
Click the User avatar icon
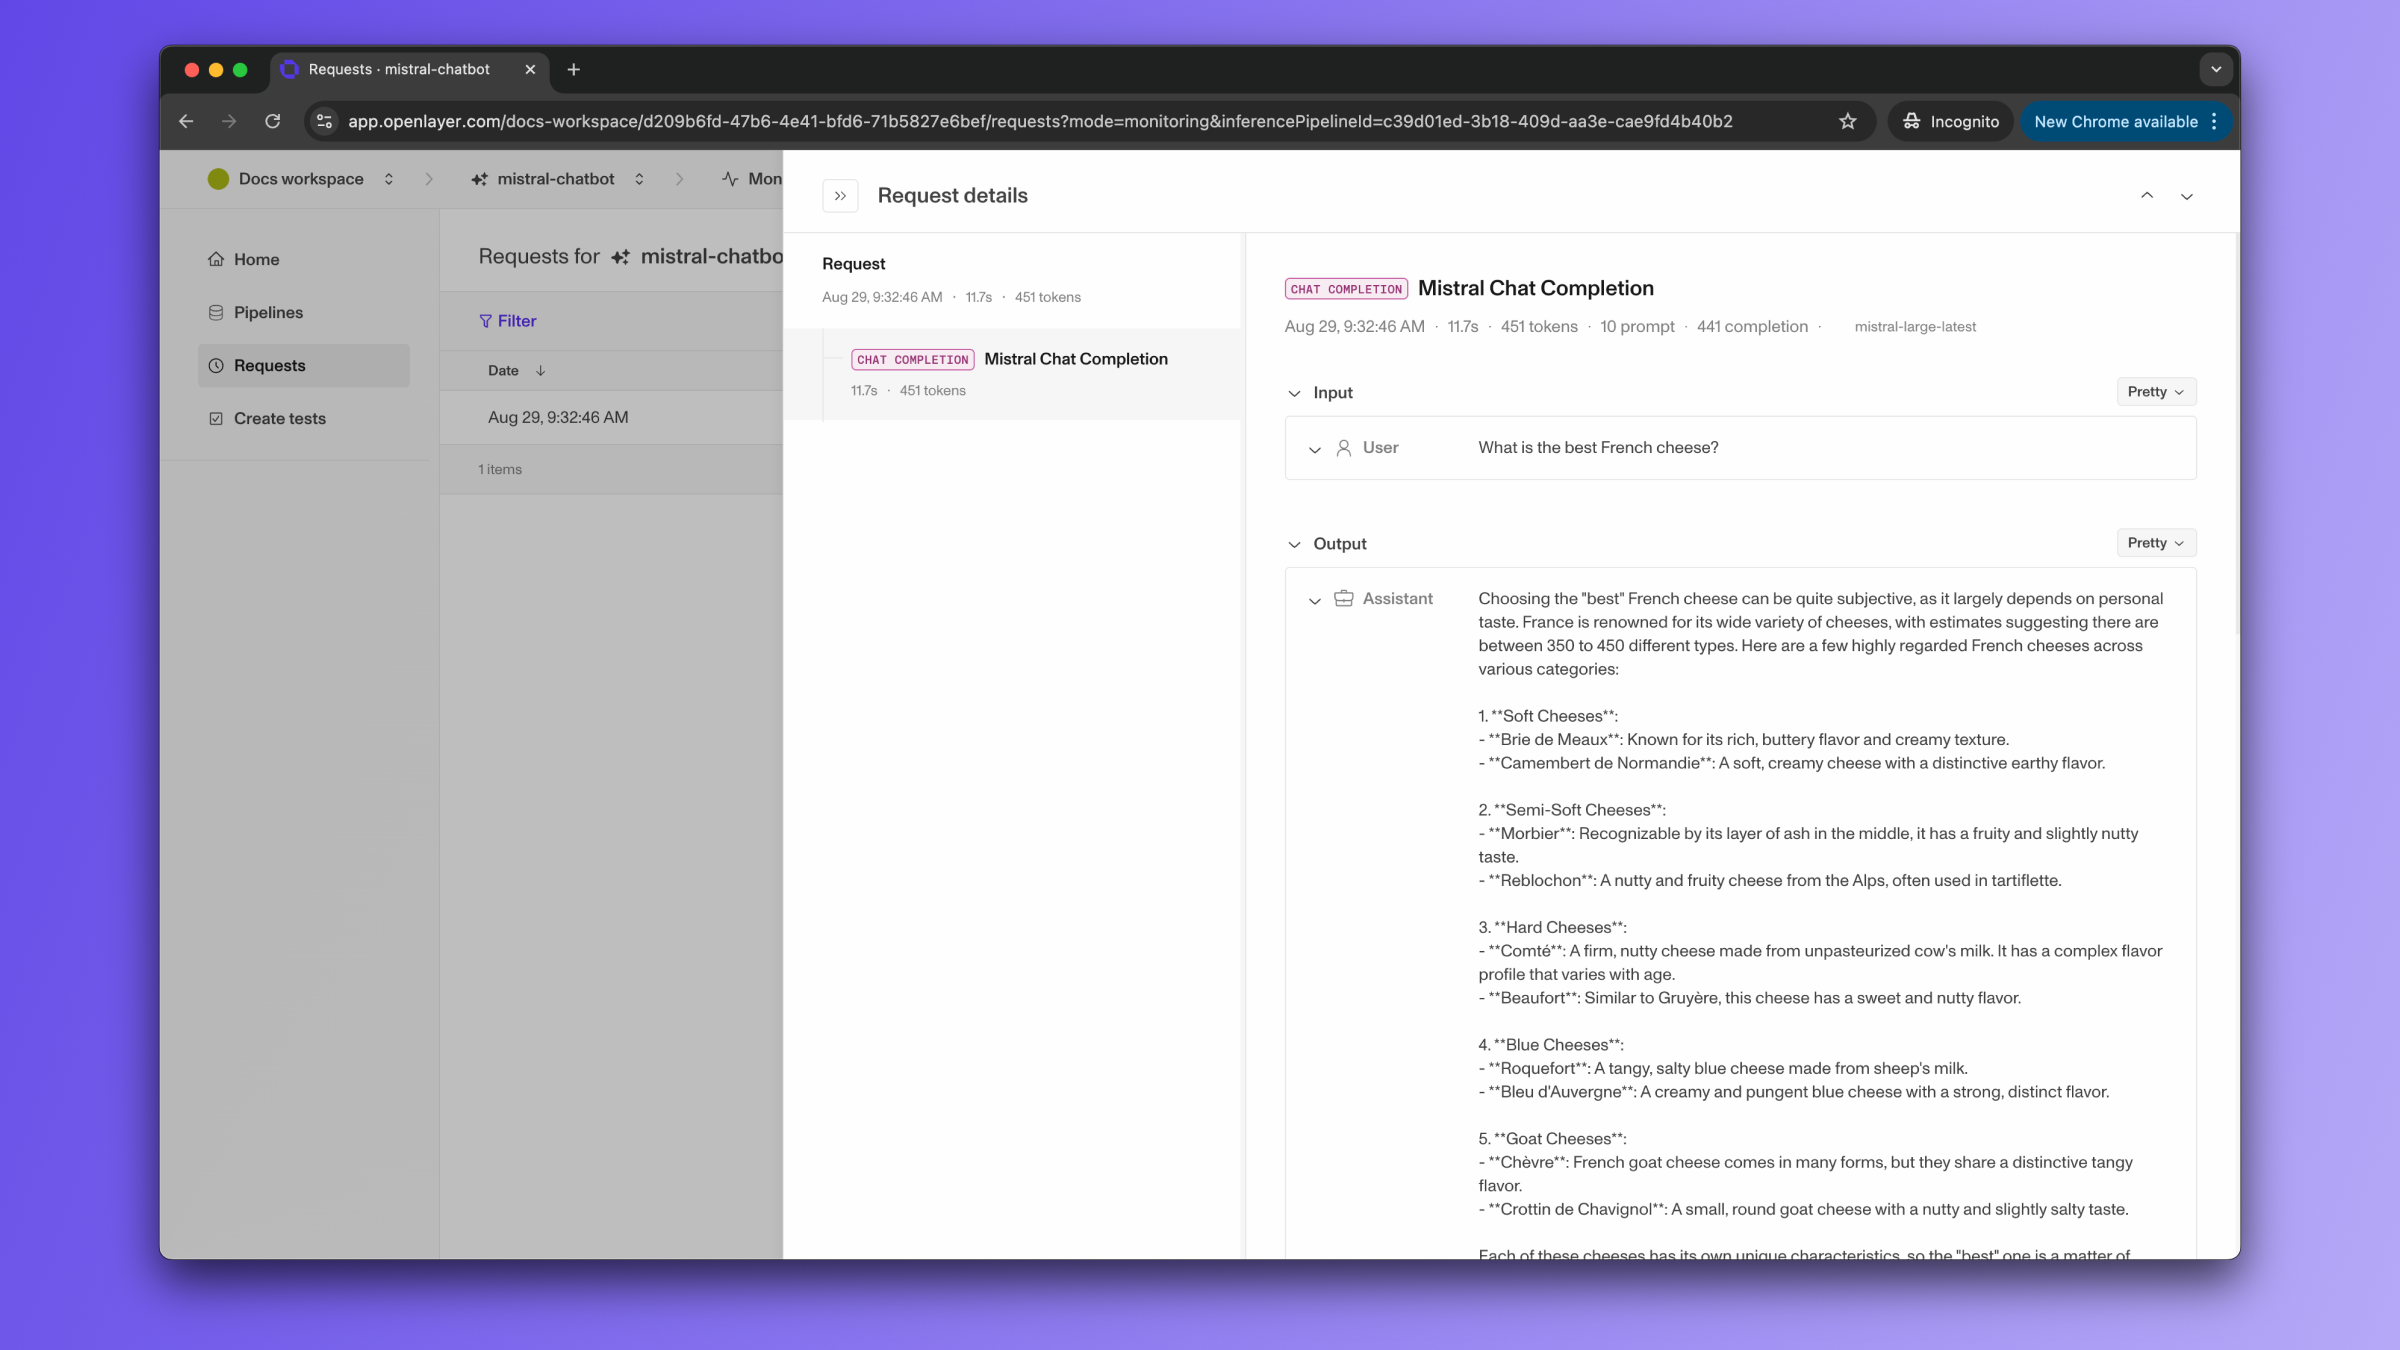[x=1344, y=448]
